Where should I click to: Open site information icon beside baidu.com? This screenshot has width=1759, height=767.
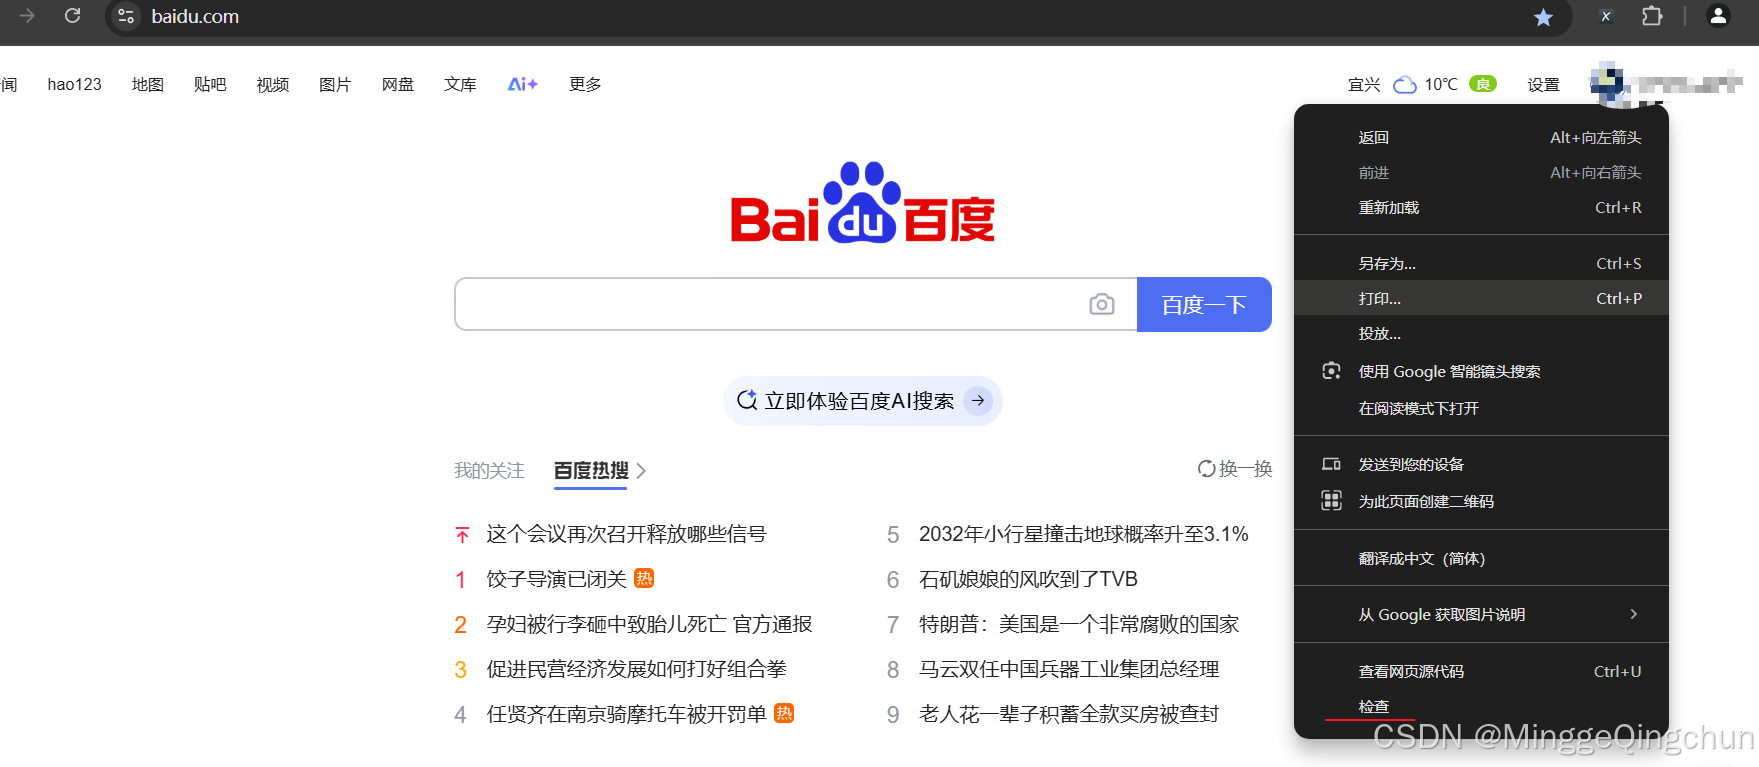pos(126,16)
